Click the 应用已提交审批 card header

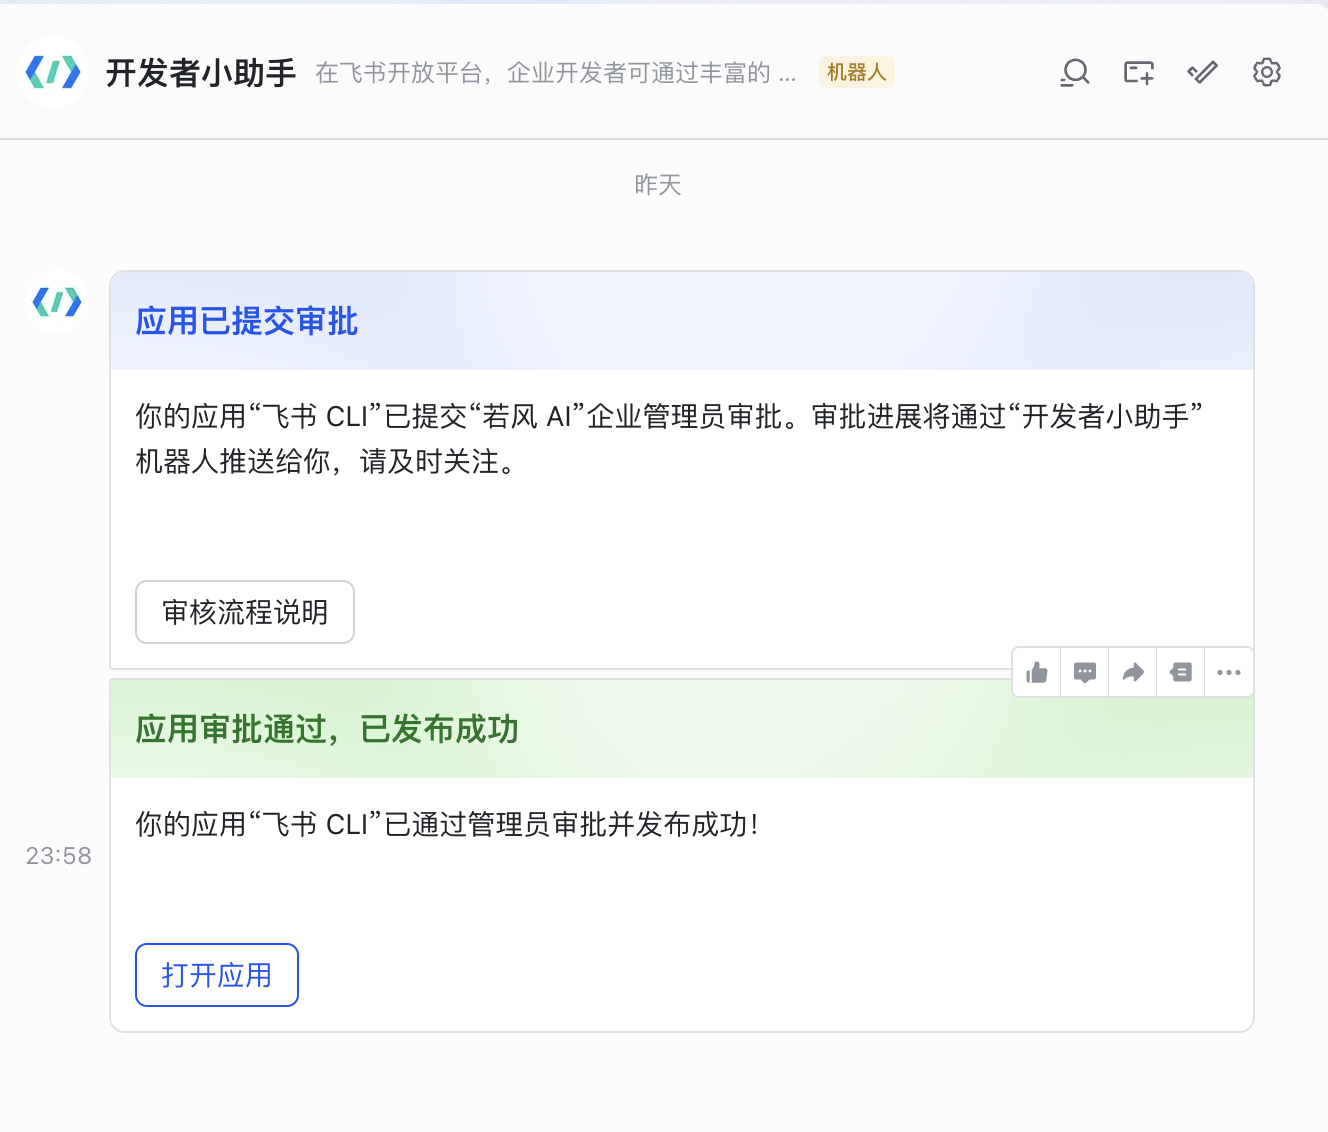(x=247, y=321)
